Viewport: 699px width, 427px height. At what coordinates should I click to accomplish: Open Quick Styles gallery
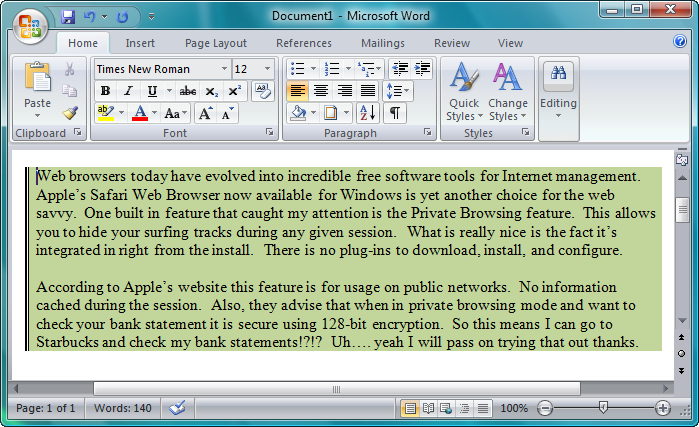pyautogui.click(x=464, y=91)
